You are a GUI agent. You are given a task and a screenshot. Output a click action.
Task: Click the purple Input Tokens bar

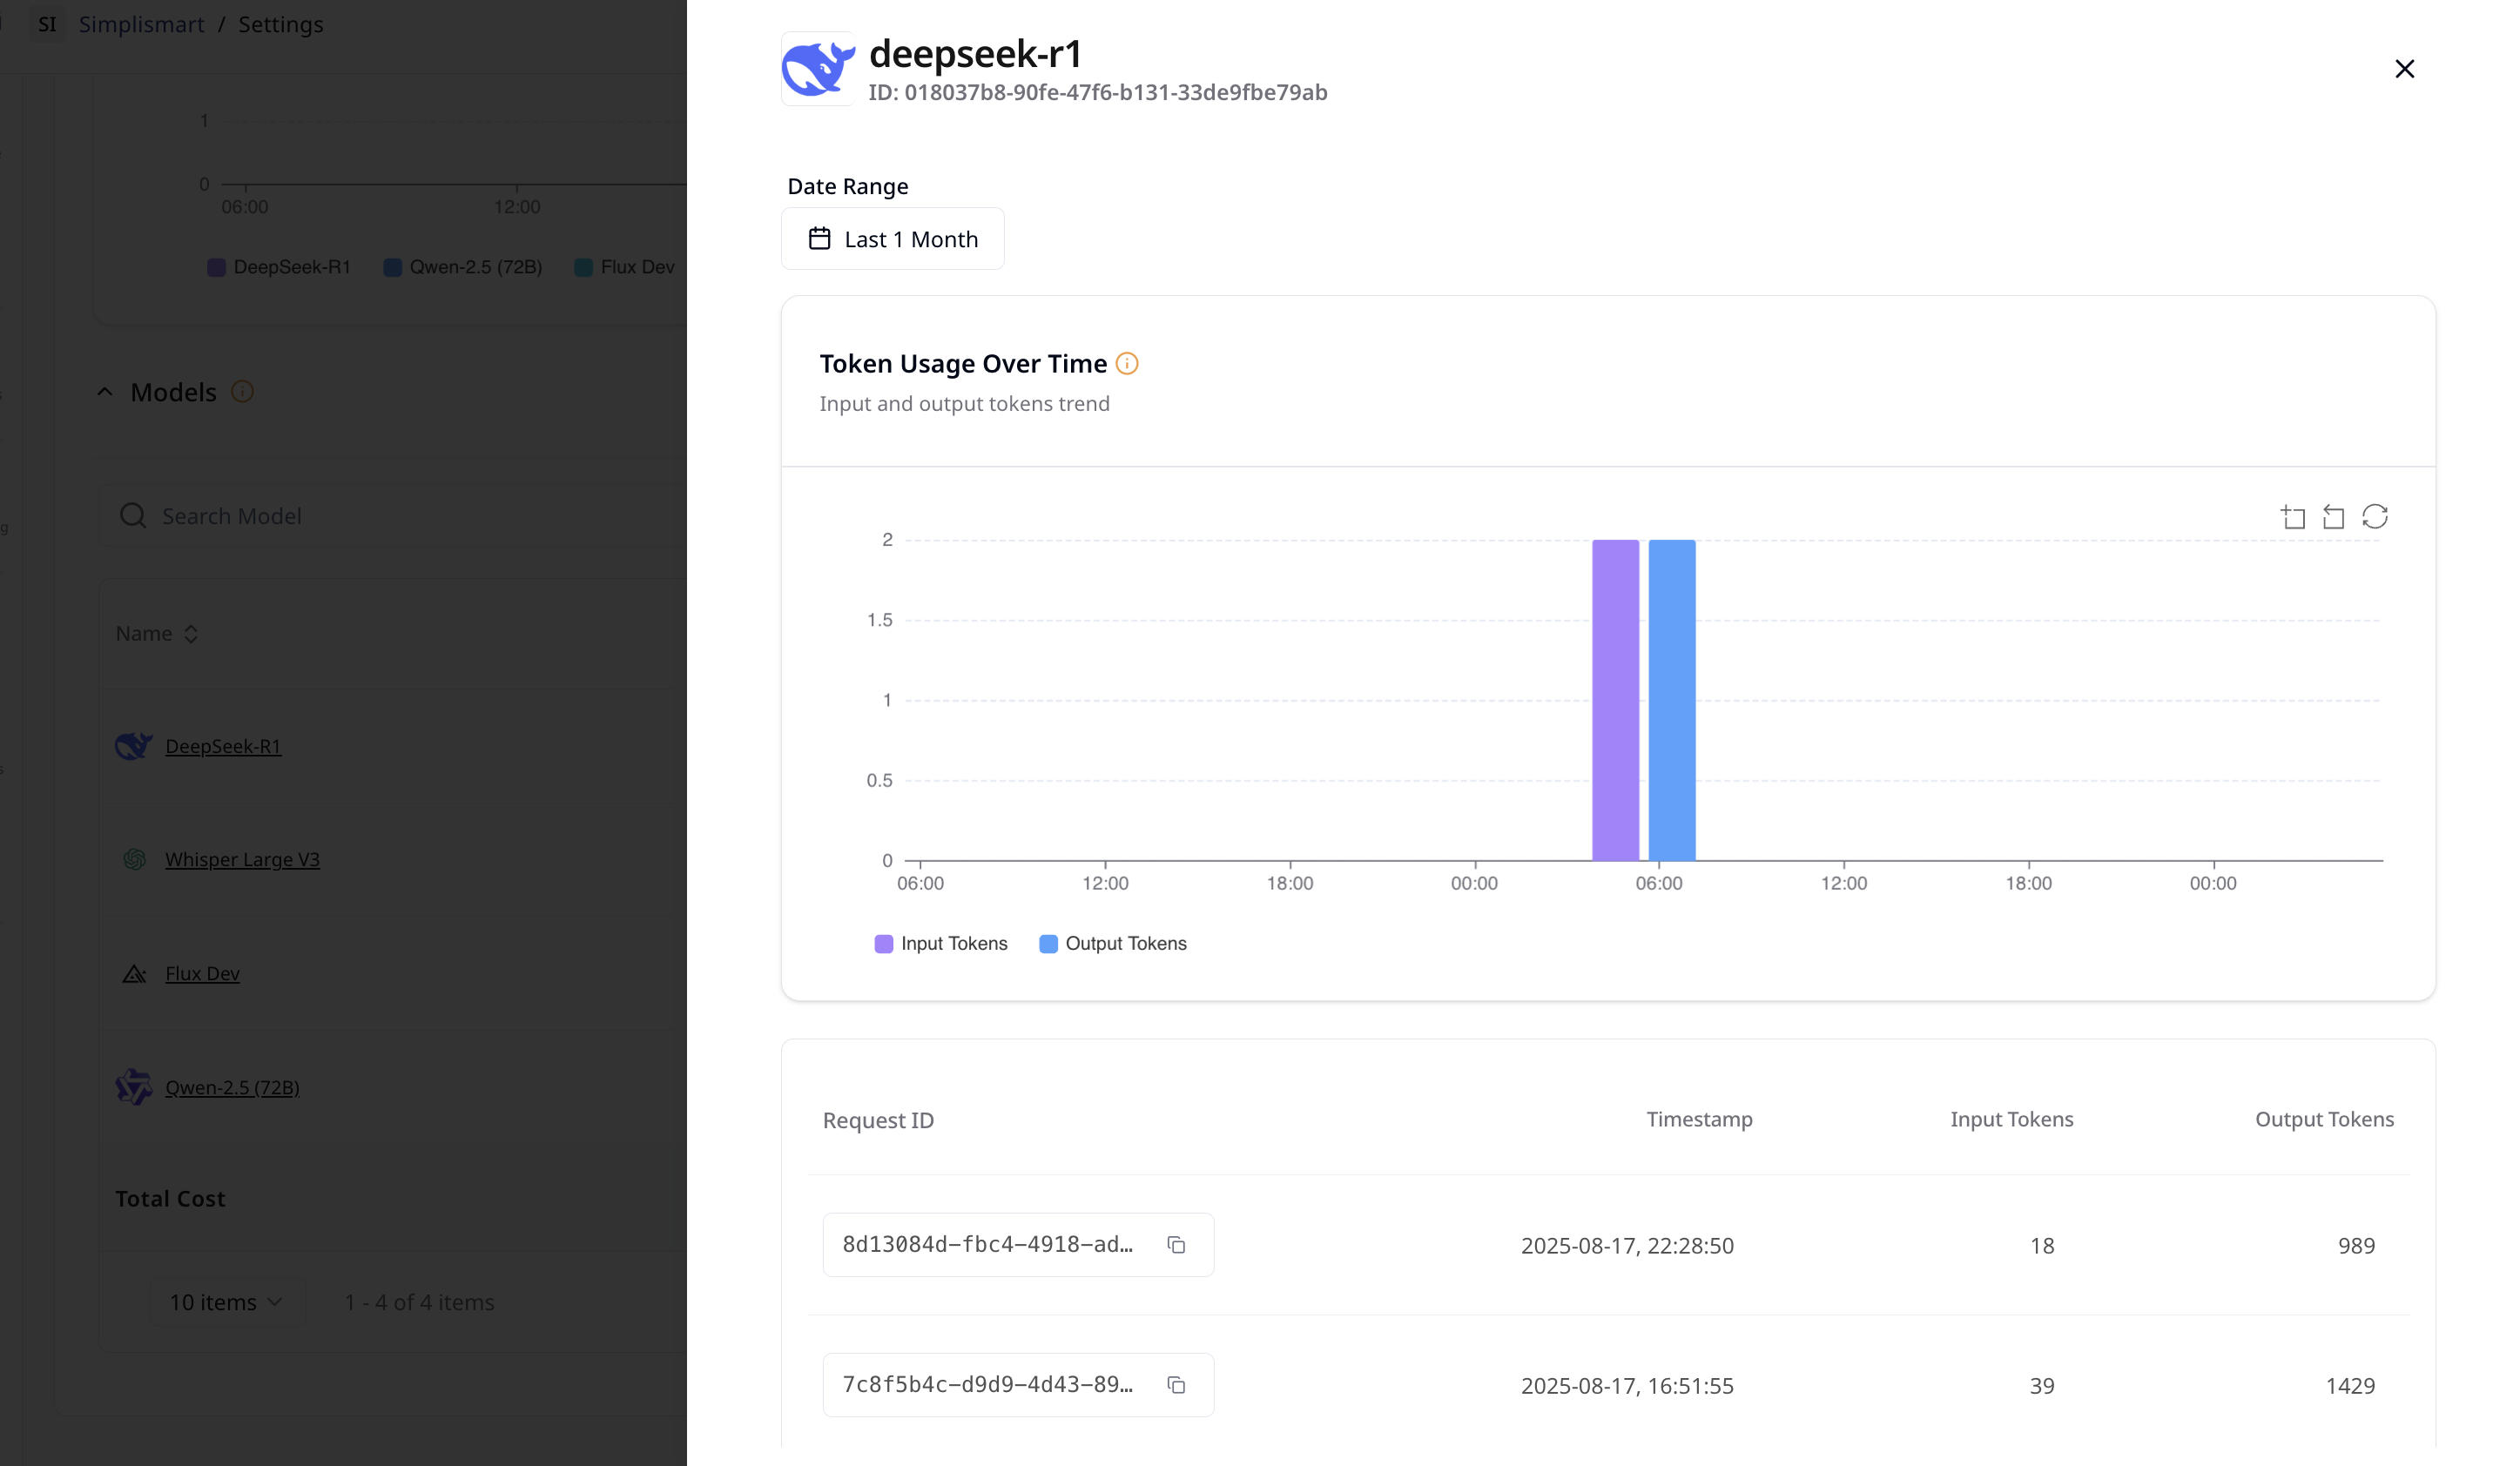[x=1615, y=700]
